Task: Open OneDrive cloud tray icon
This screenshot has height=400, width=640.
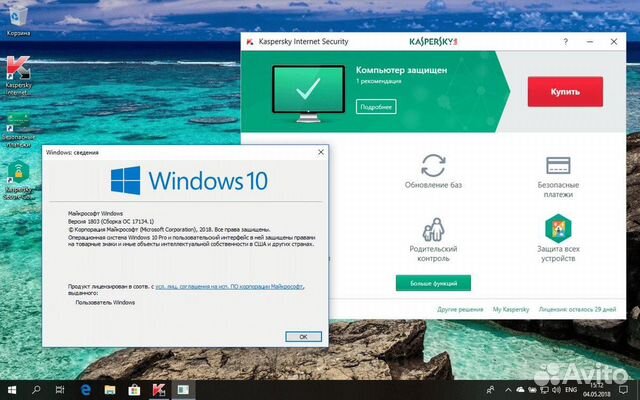Action: coord(520,390)
